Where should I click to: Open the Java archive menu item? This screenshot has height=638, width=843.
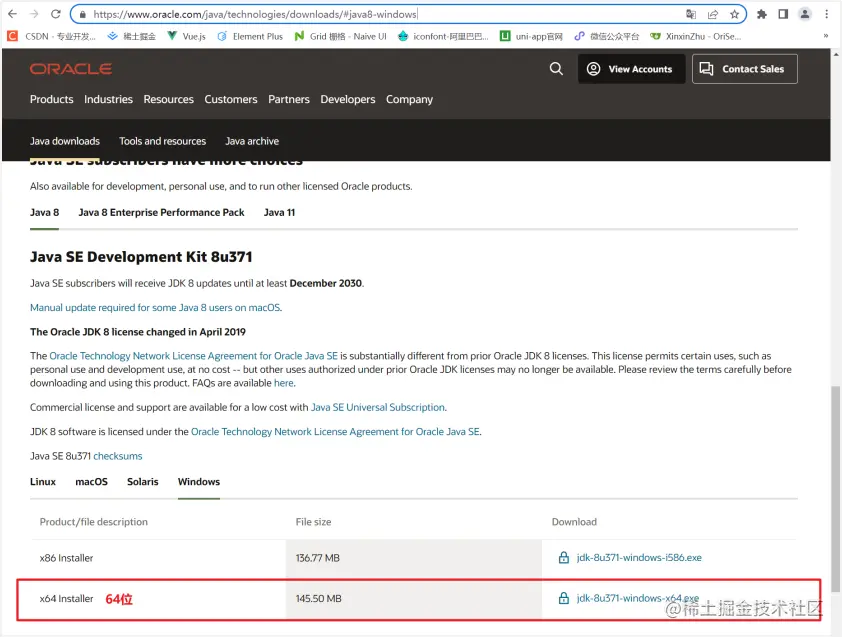pyautogui.click(x=252, y=141)
